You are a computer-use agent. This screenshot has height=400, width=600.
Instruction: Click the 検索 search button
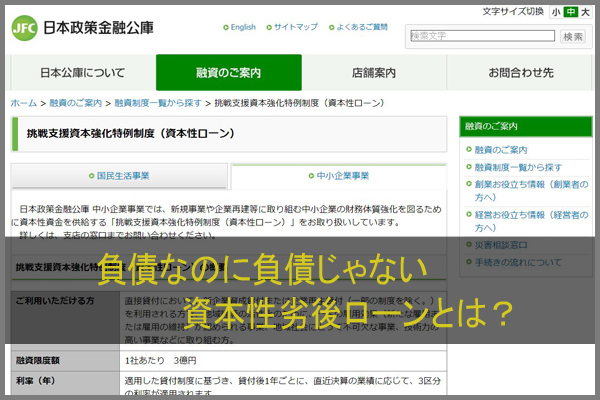(573, 36)
